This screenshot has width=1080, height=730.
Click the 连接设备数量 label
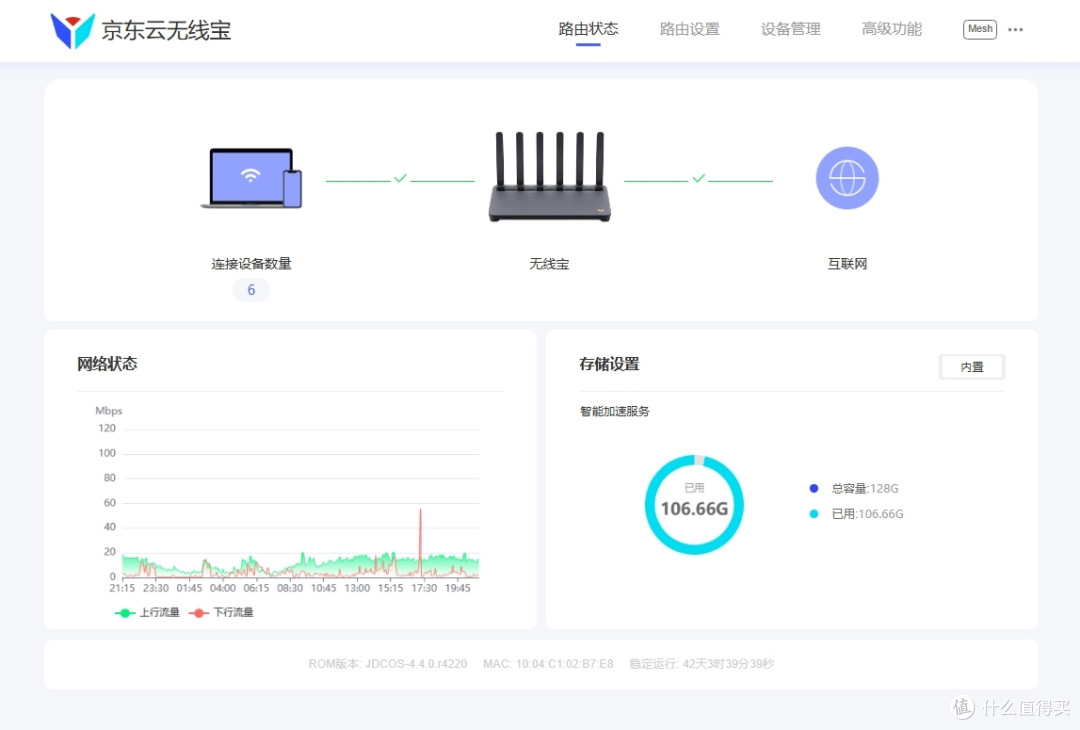pos(251,264)
